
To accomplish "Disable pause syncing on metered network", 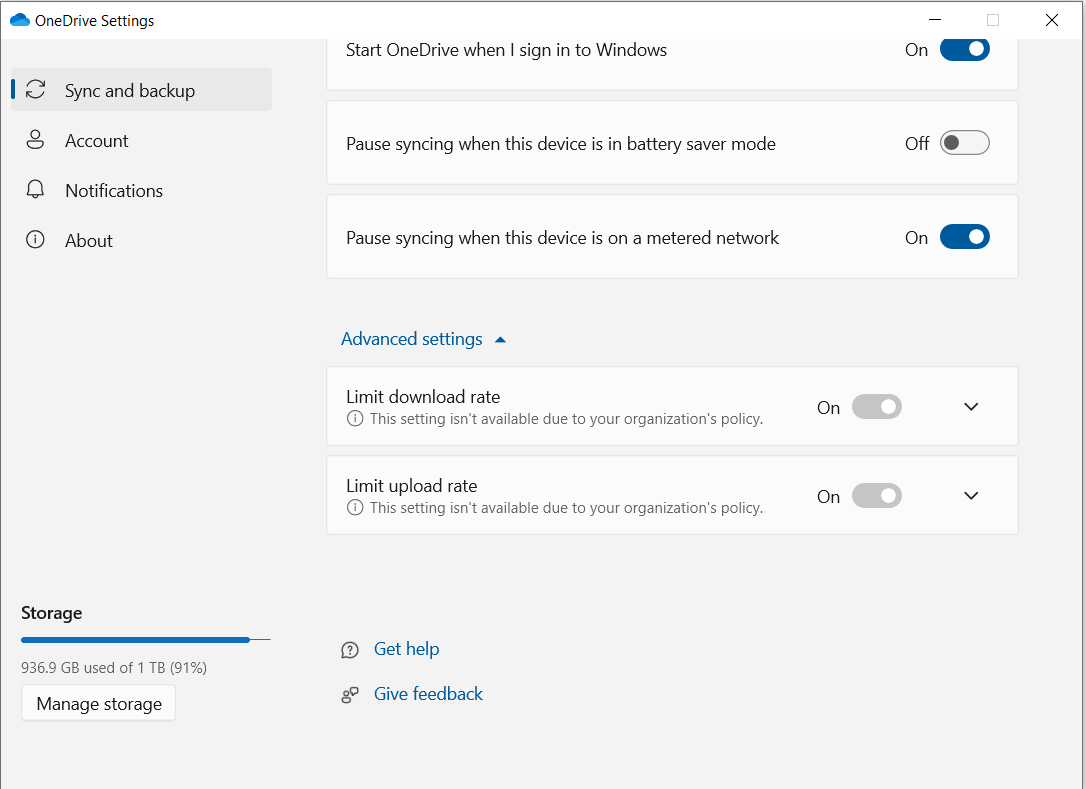I will pyautogui.click(x=964, y=237).
